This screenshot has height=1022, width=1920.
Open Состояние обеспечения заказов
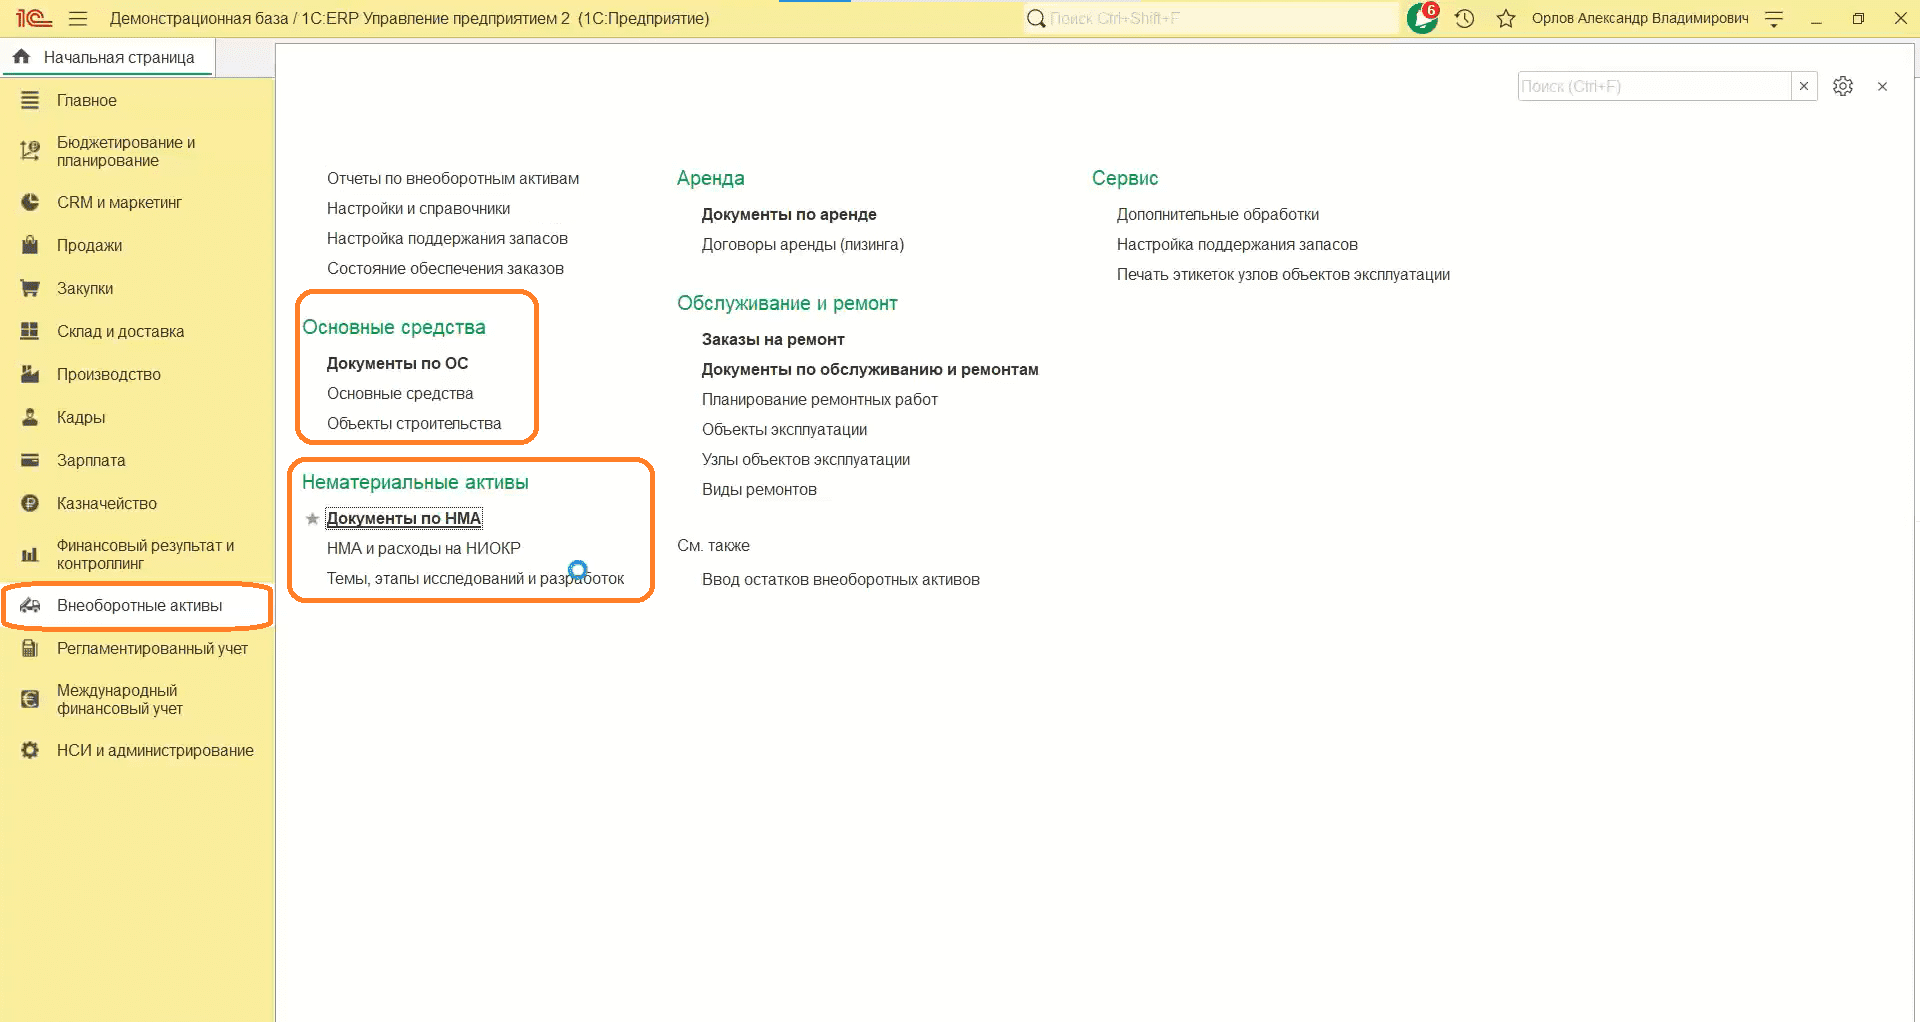[445, 268]
